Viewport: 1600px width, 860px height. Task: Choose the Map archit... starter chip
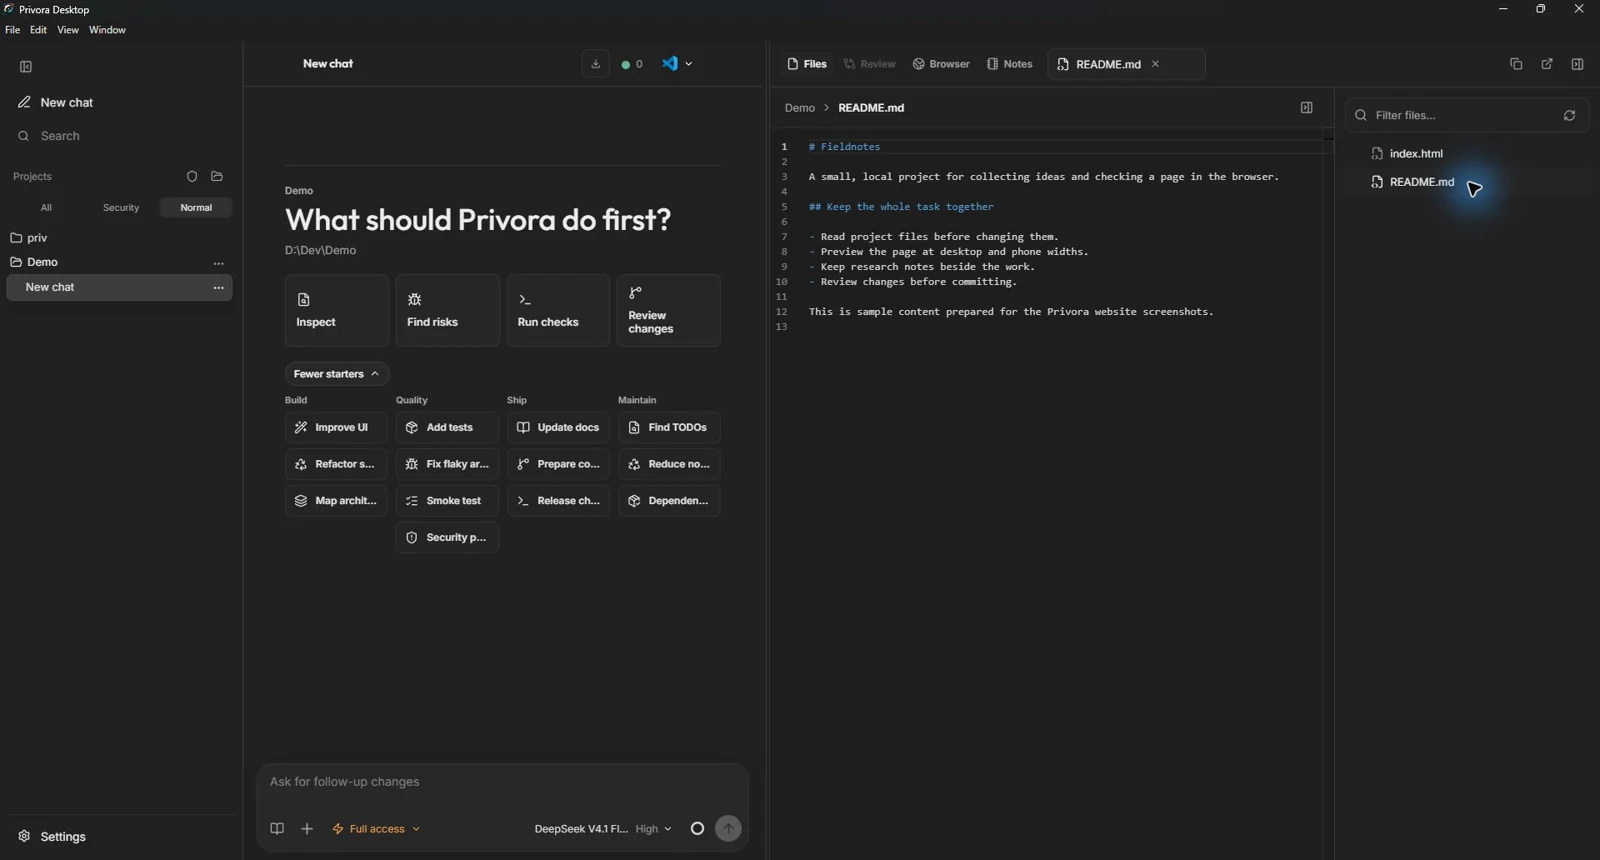click(336, 501)
